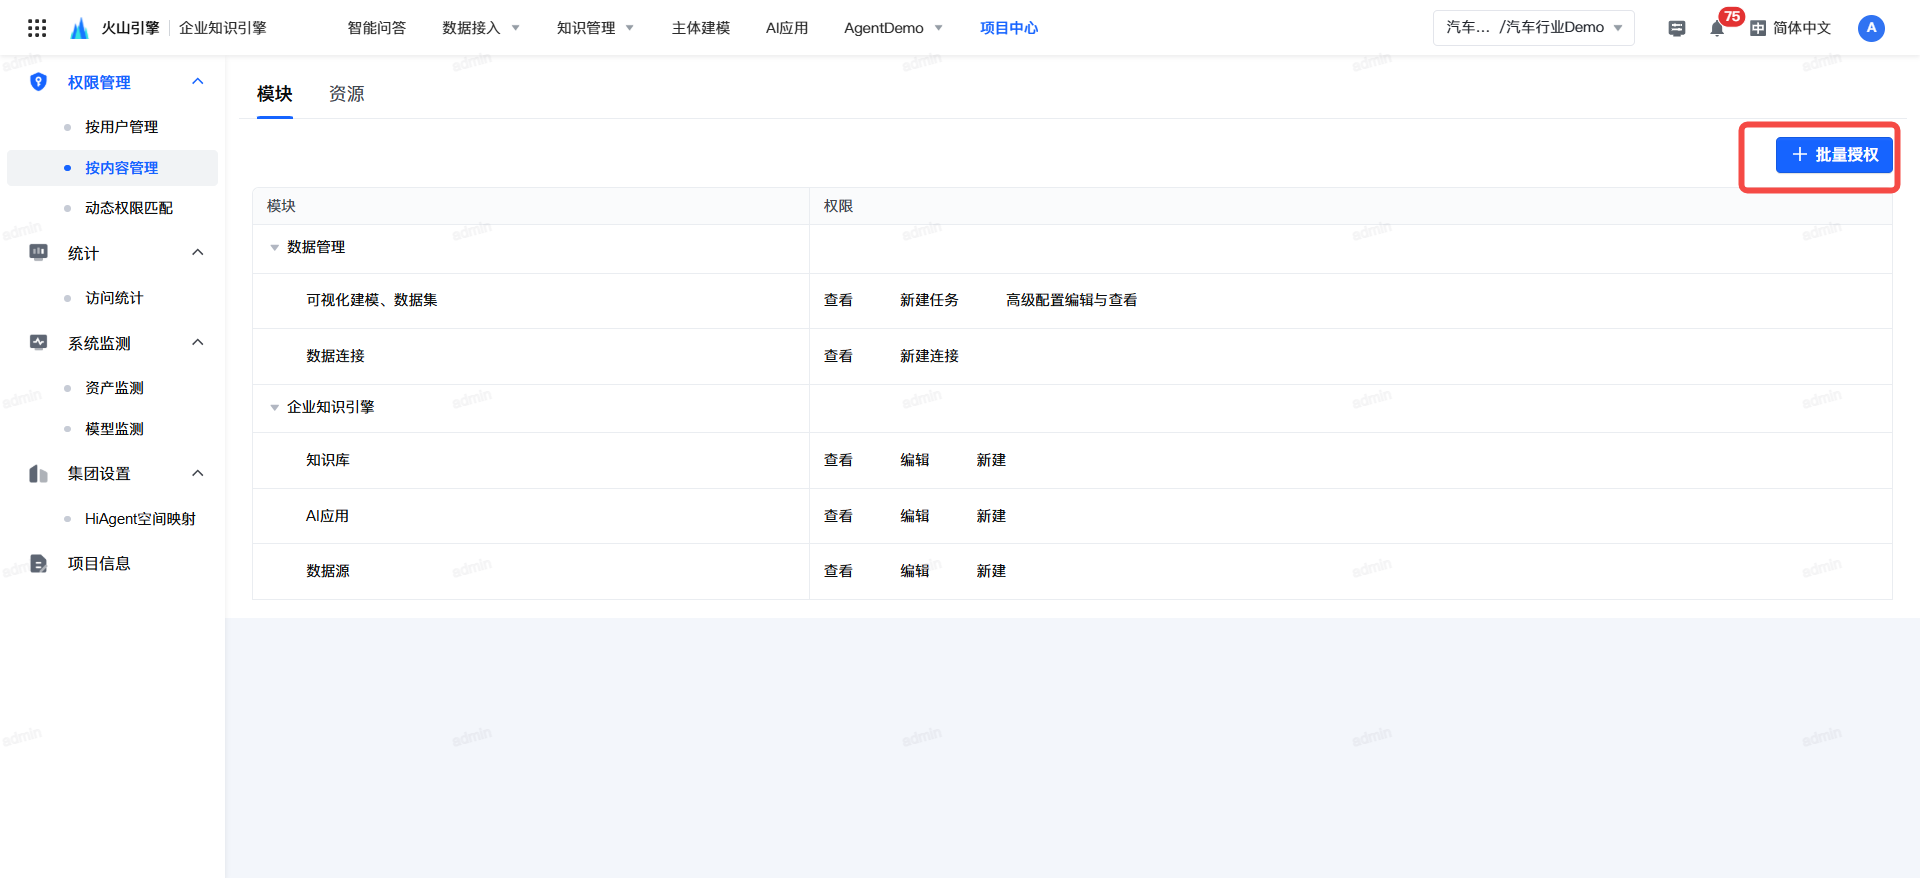The image size is (1920, 878).
Task: Collapse the 统计 sidebar section chevron
Action: pyautogui.click(x=198, y=253)
